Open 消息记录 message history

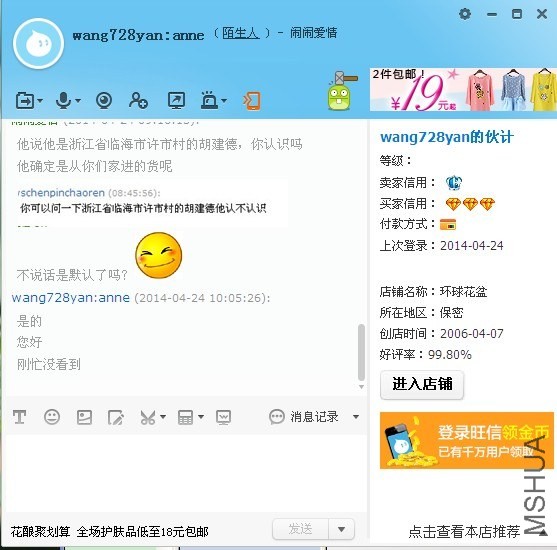tap(304, 417)
